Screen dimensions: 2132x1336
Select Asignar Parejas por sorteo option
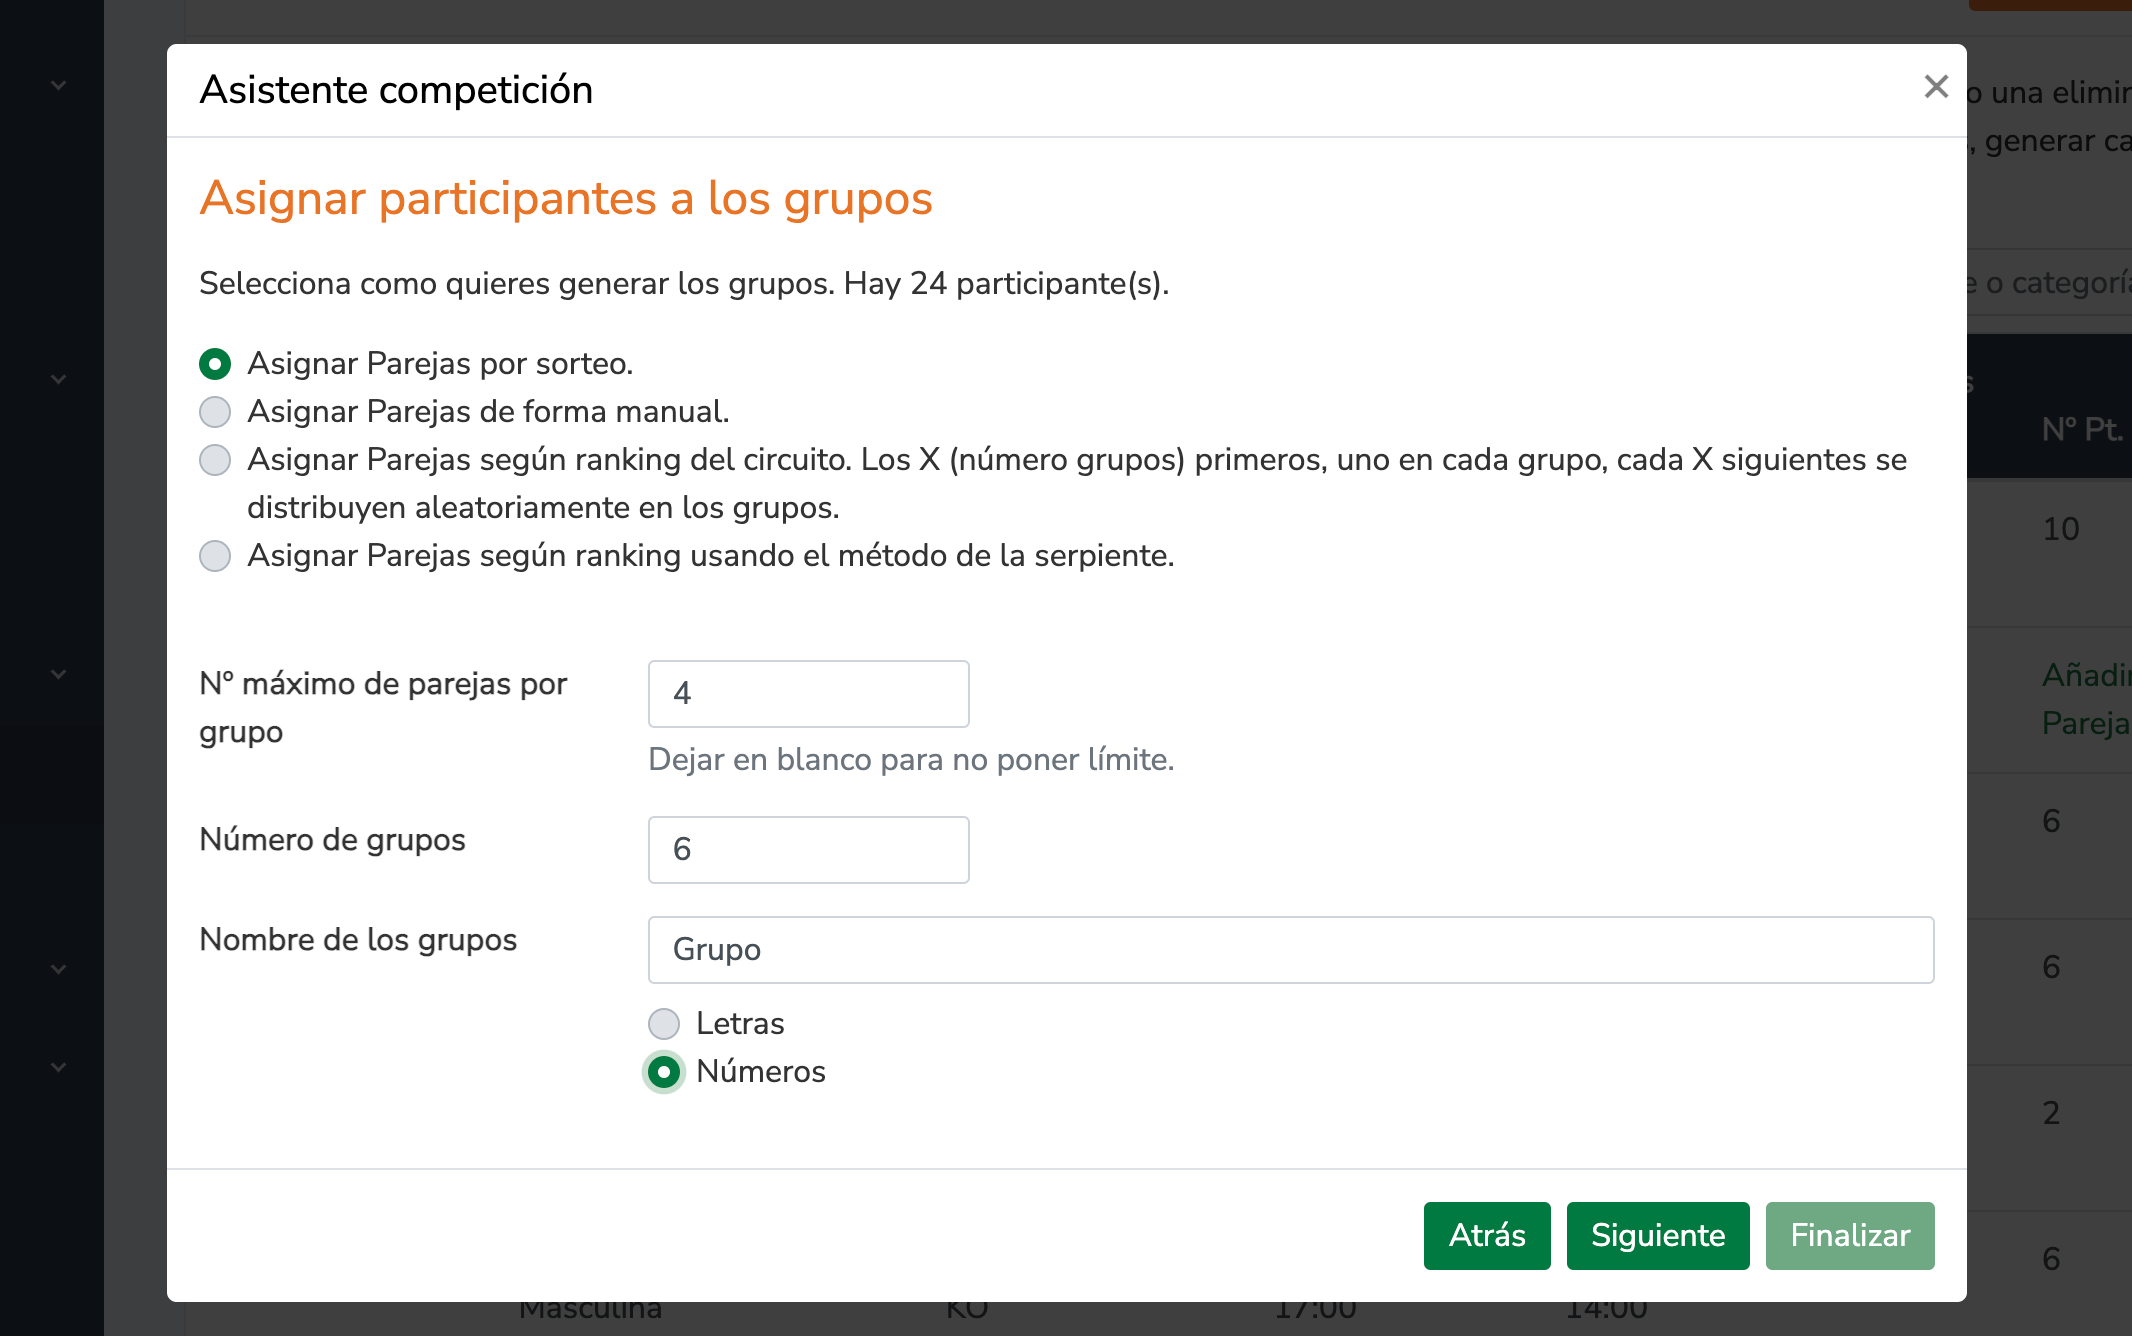pyautogui.click(x=215, y=364)
